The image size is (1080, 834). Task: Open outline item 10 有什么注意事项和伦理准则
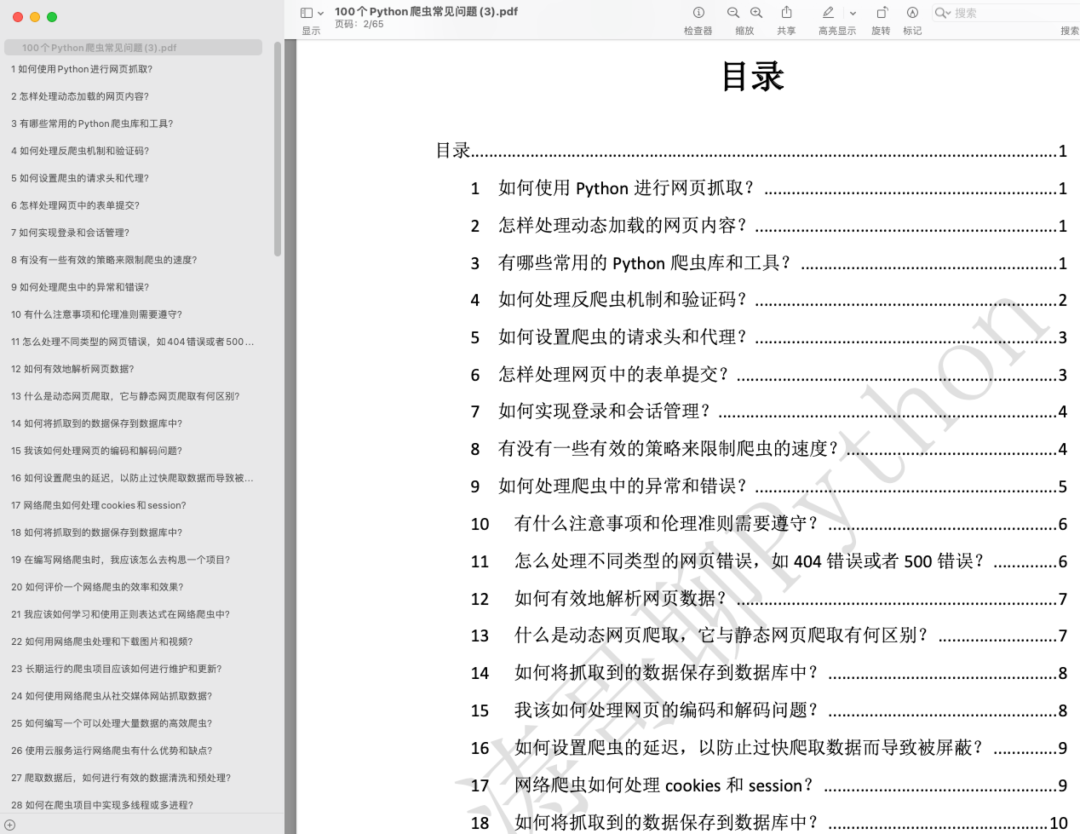coord(96,314)
